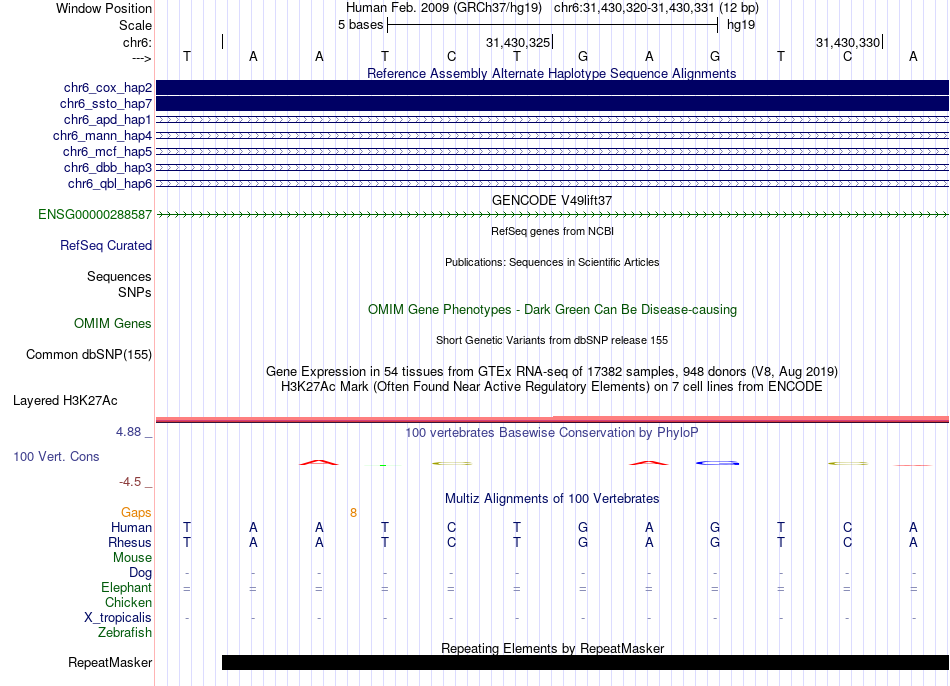Click the 5 bases scale bar
The width and height of the screenshot is (950, 686).
point(553,25)
